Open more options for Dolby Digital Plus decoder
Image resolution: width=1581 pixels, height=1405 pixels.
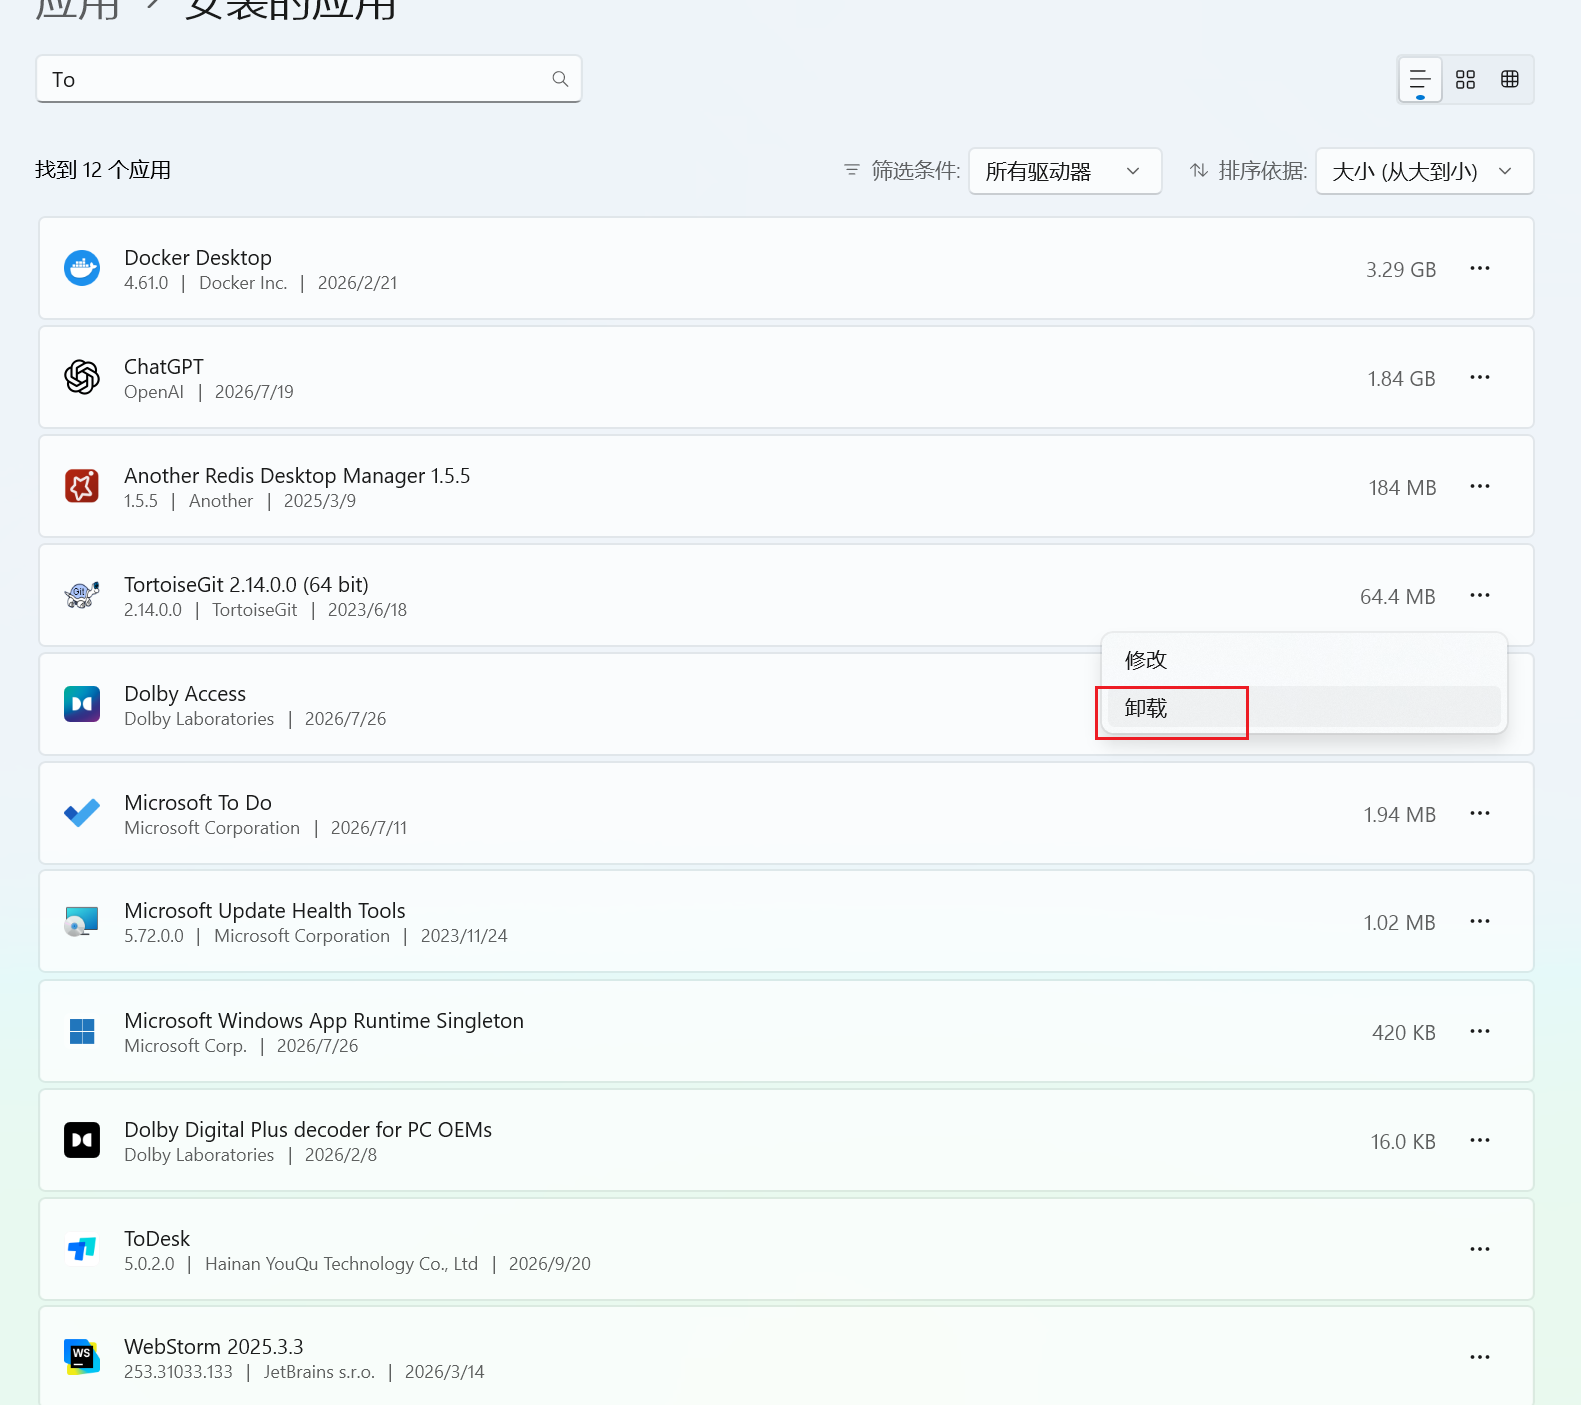click(1480, 1140)
